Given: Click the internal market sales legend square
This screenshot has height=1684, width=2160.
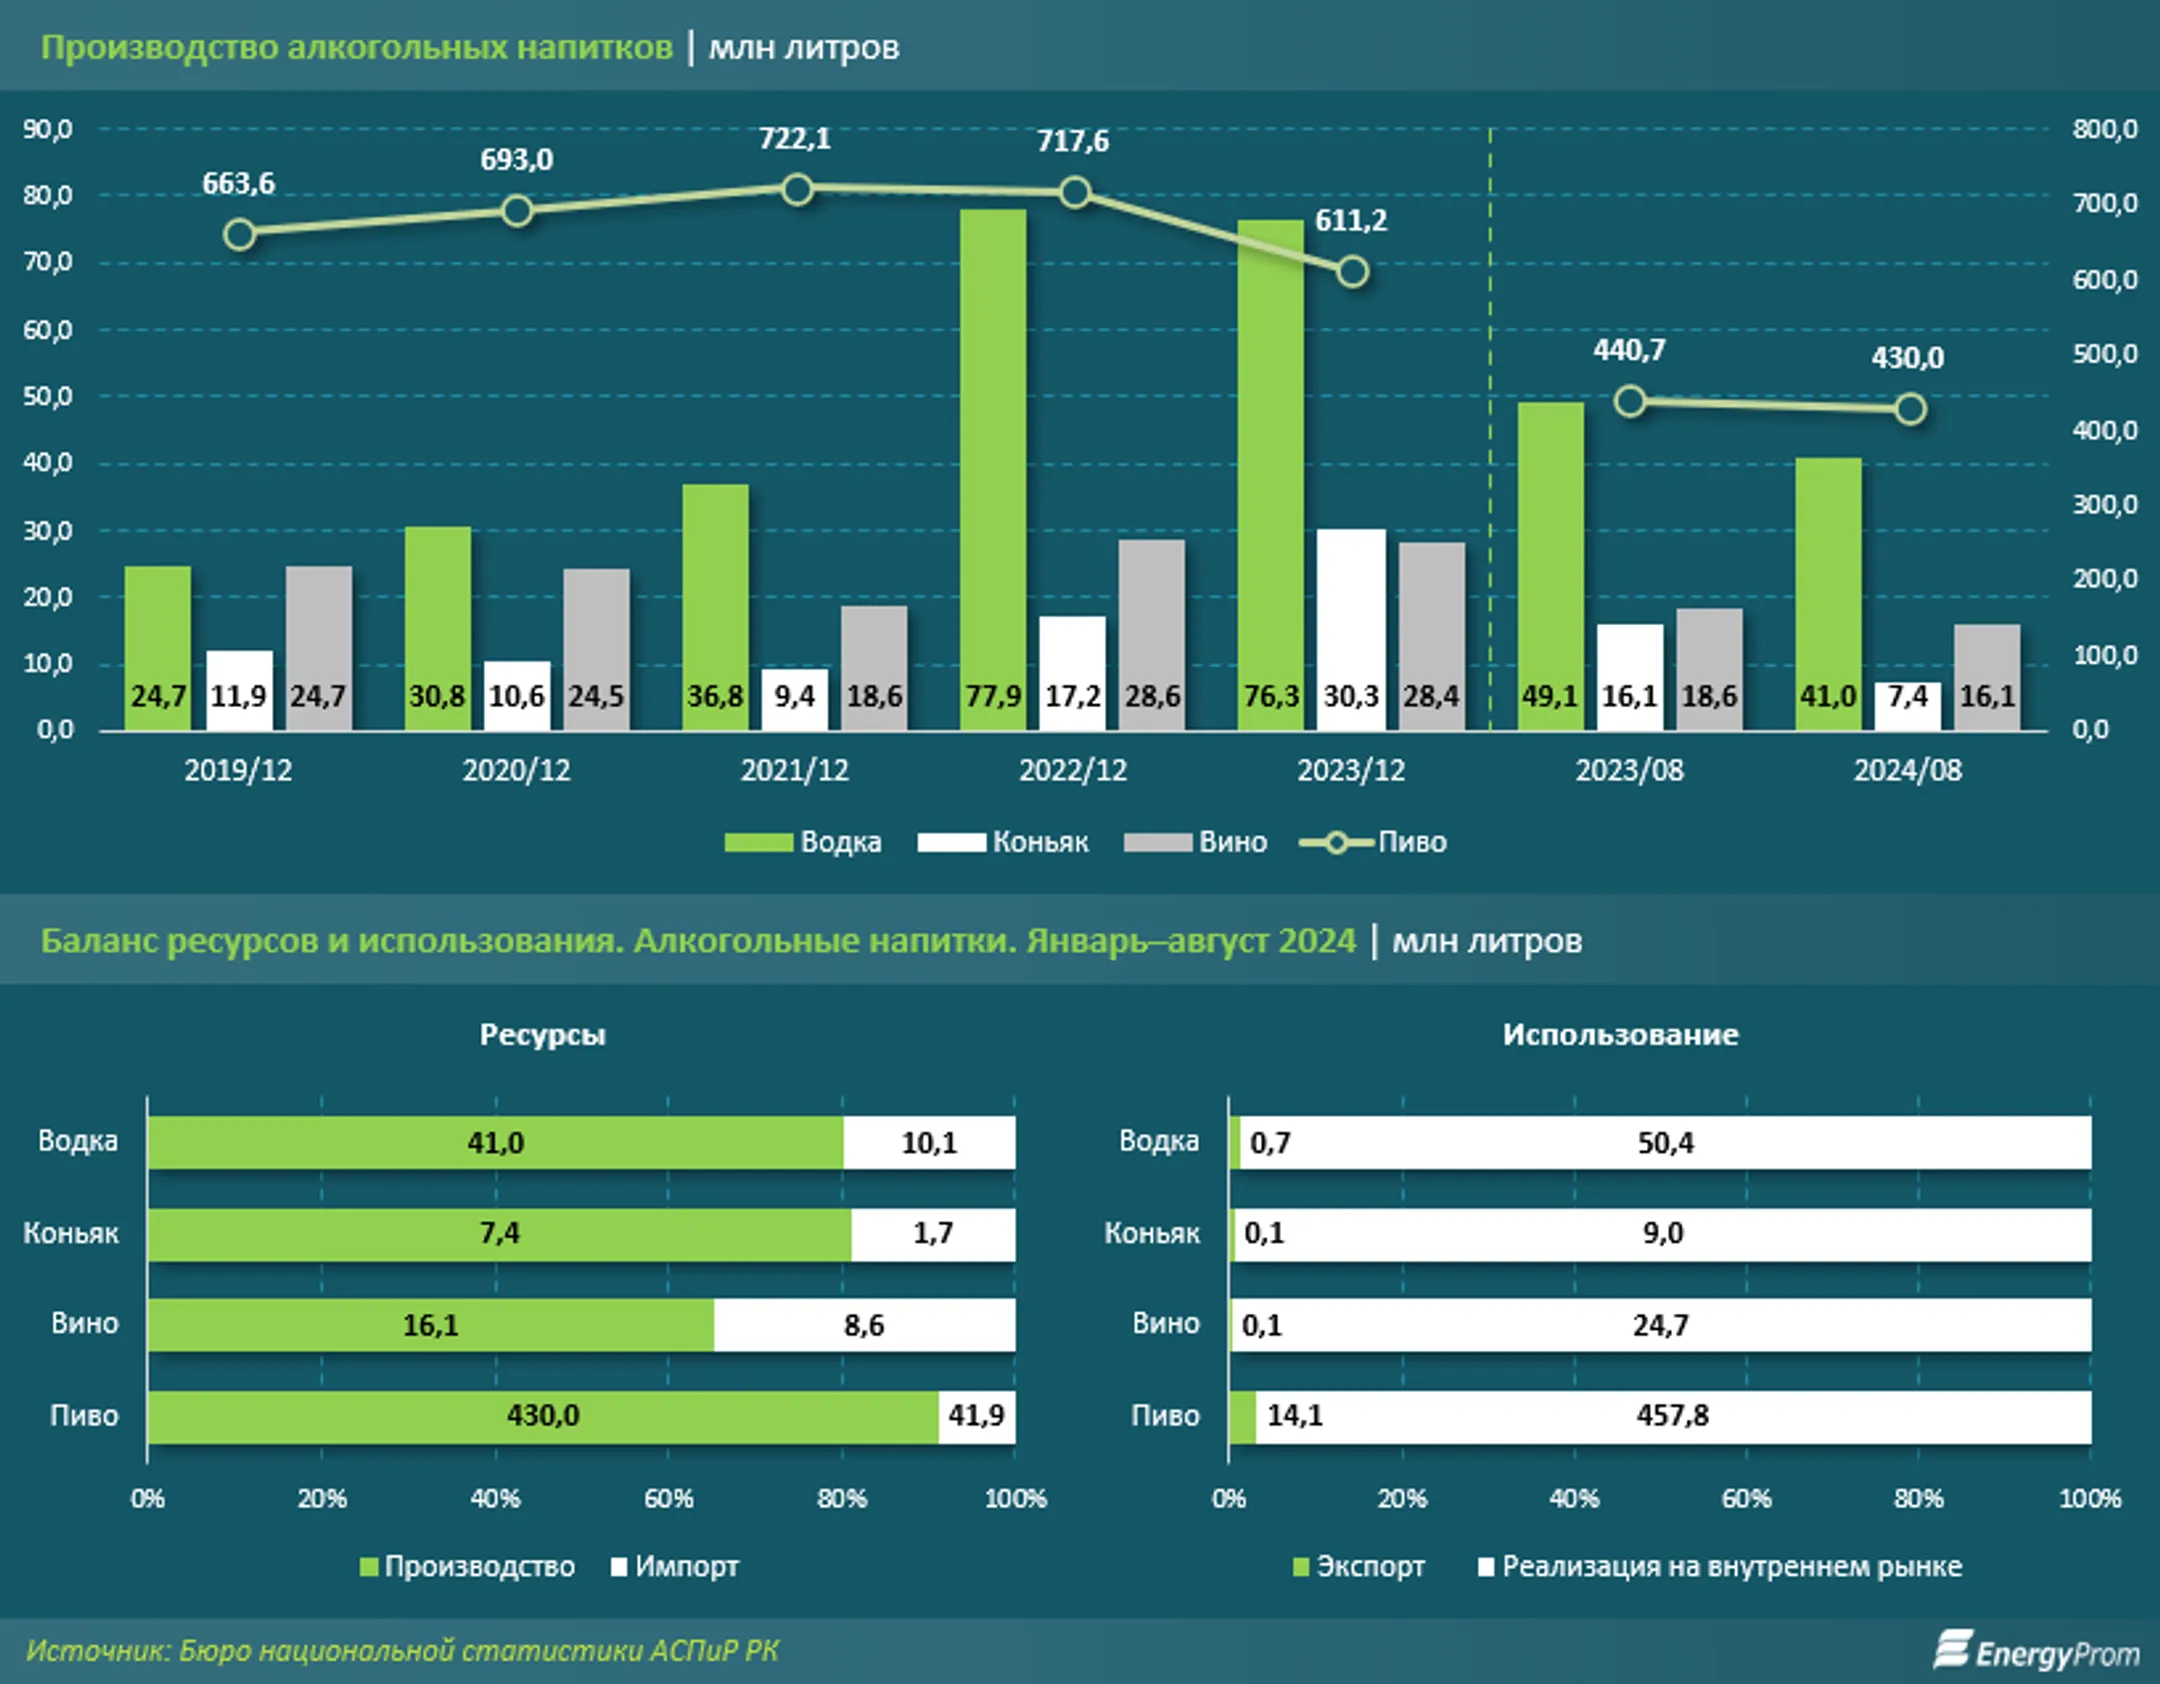Looking at the screenshot, I should click(x=1486, y=1567).
